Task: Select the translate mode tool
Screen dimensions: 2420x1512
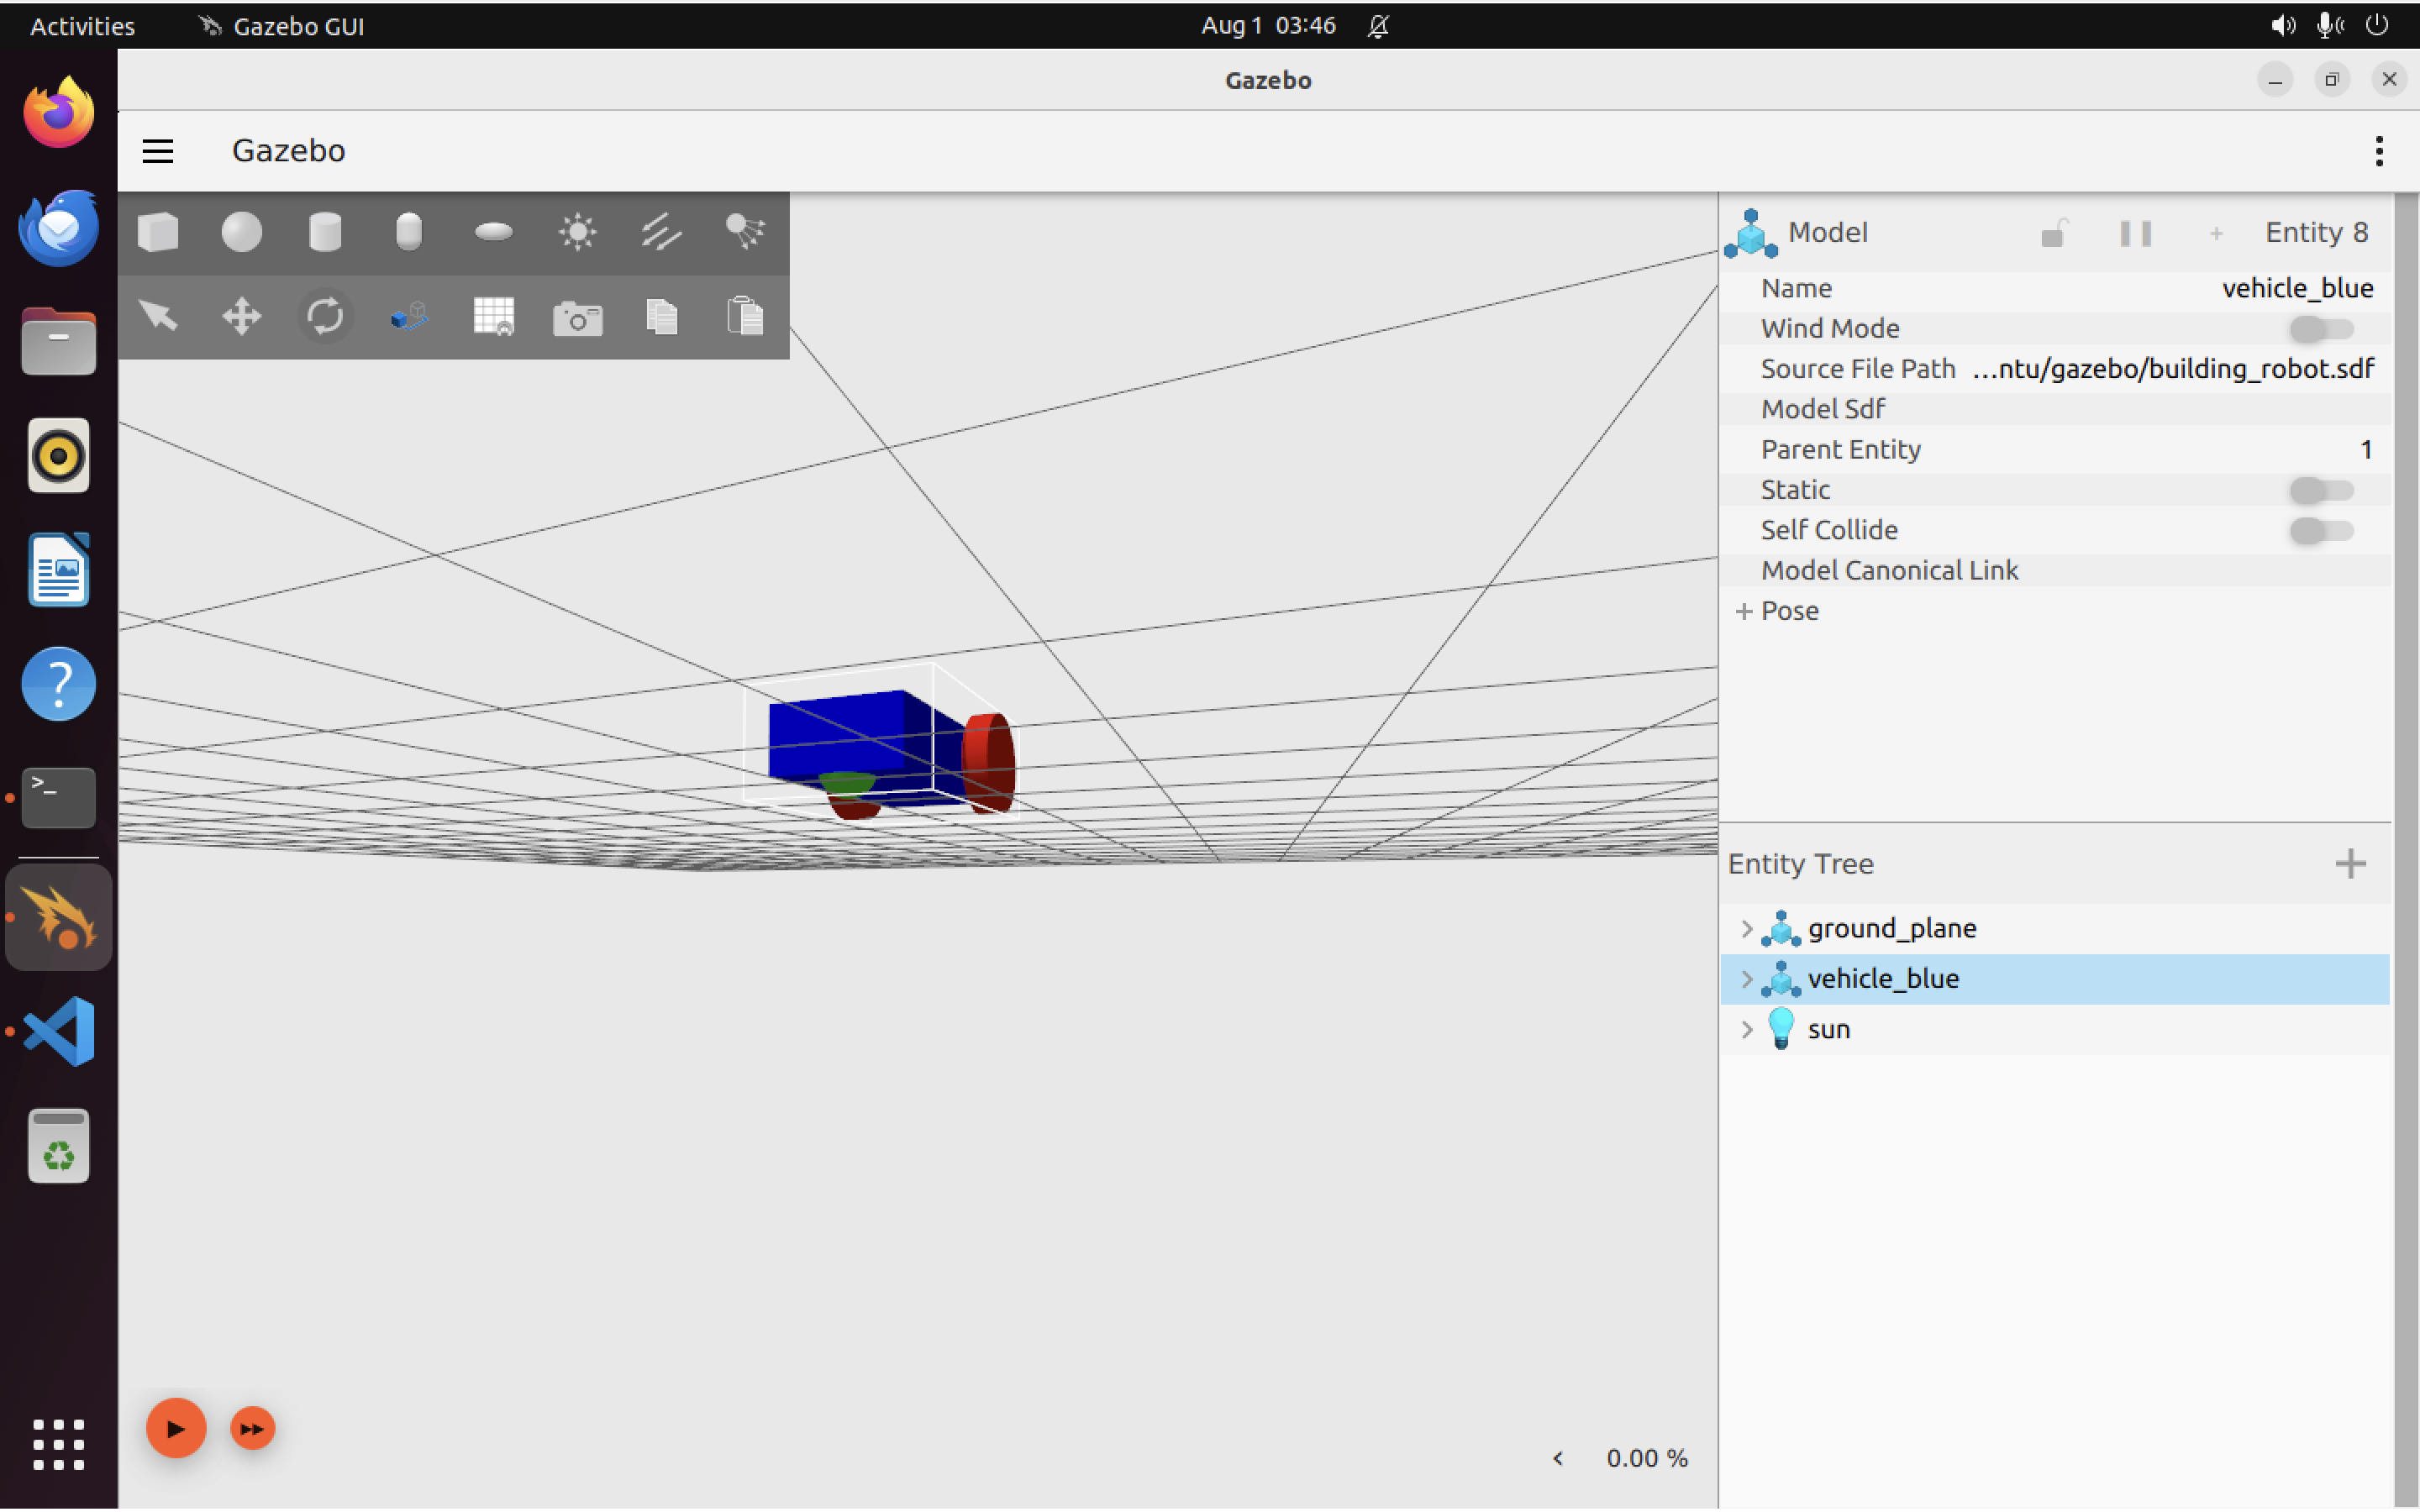Action: [x=241, y=317]
